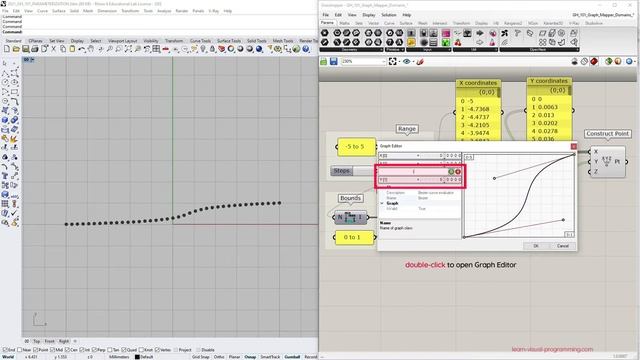Image resolution: width=640 pixels, height=360 pixels.
Task: Click the Save disk icon in Rhino toolbar
Action: pos(25,49)
